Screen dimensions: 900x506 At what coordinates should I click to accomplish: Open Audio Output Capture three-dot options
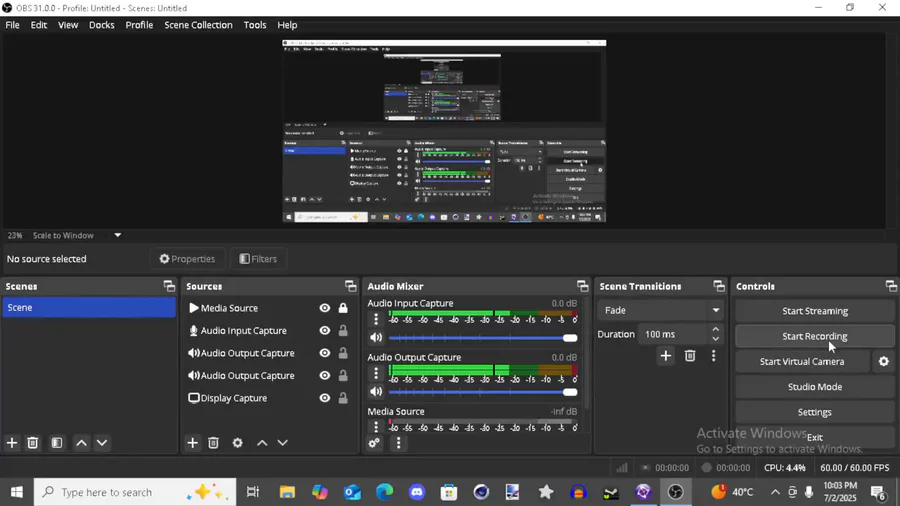tap(376, 373)
